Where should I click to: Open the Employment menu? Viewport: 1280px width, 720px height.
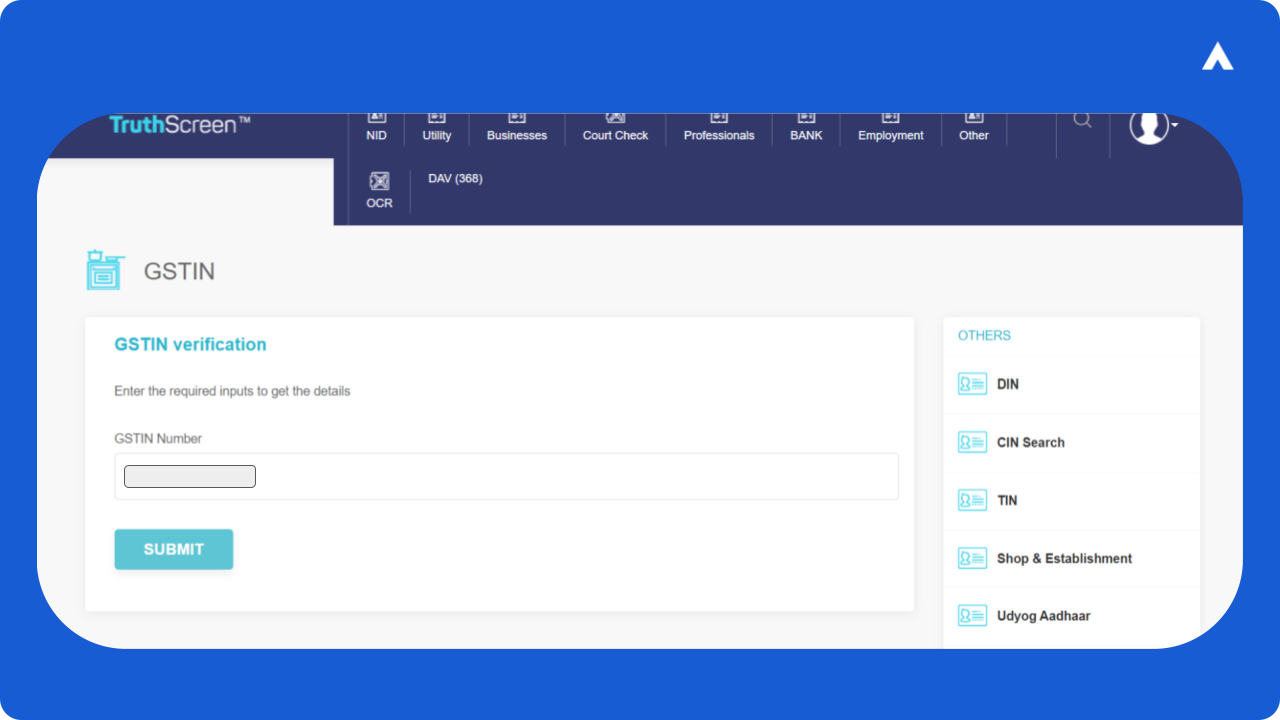(x=891, y=129)
